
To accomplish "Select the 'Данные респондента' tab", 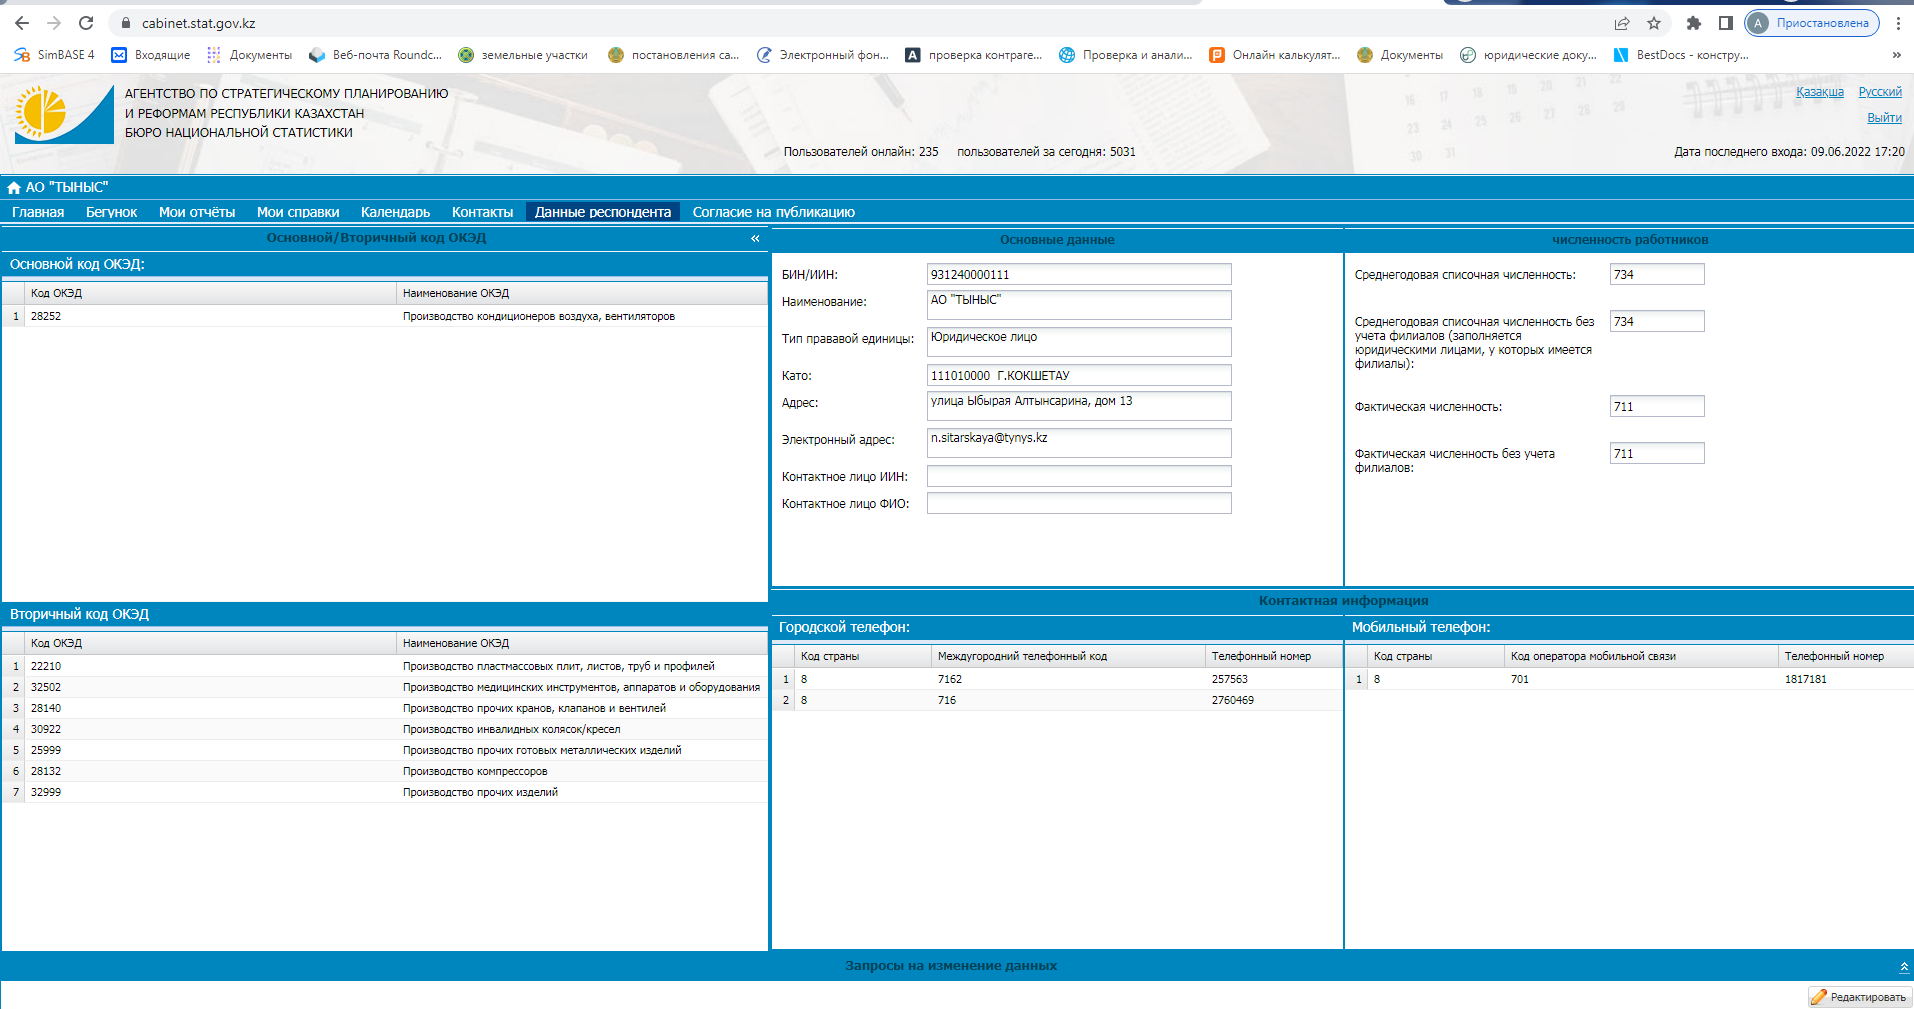I will tap(603, 212).
